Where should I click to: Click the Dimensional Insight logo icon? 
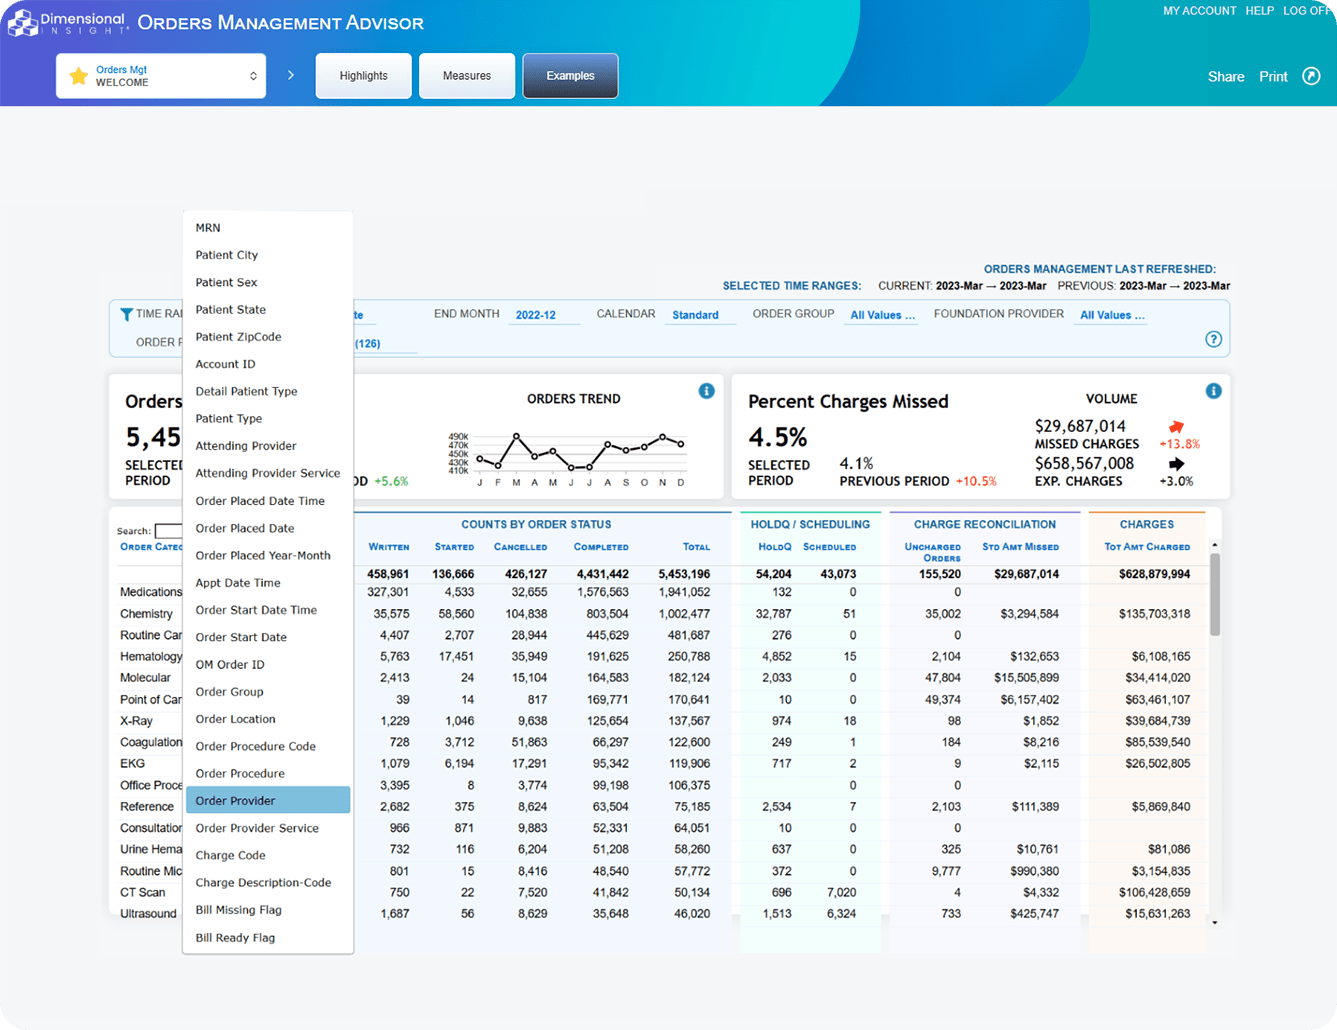point(22,22)
